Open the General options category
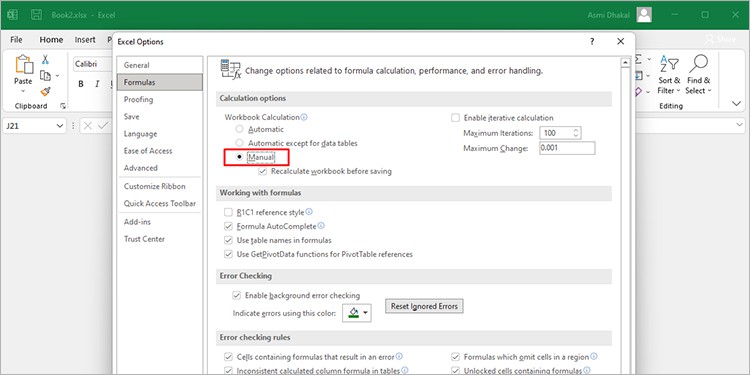The width and height of the screenshot is (750, 375). point(160,65)
